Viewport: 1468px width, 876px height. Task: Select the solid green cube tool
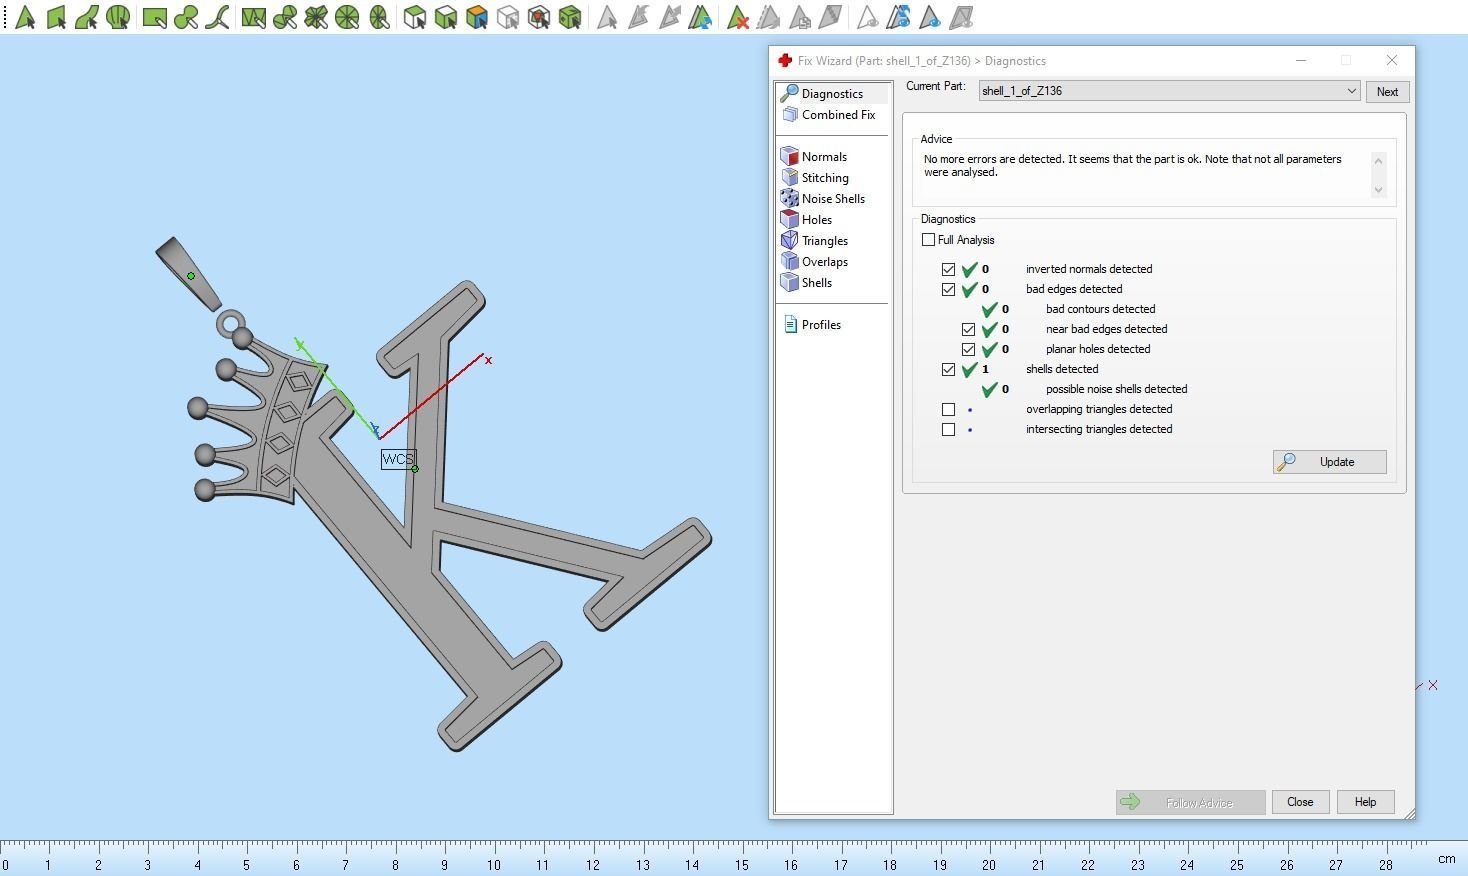(570, 17)
